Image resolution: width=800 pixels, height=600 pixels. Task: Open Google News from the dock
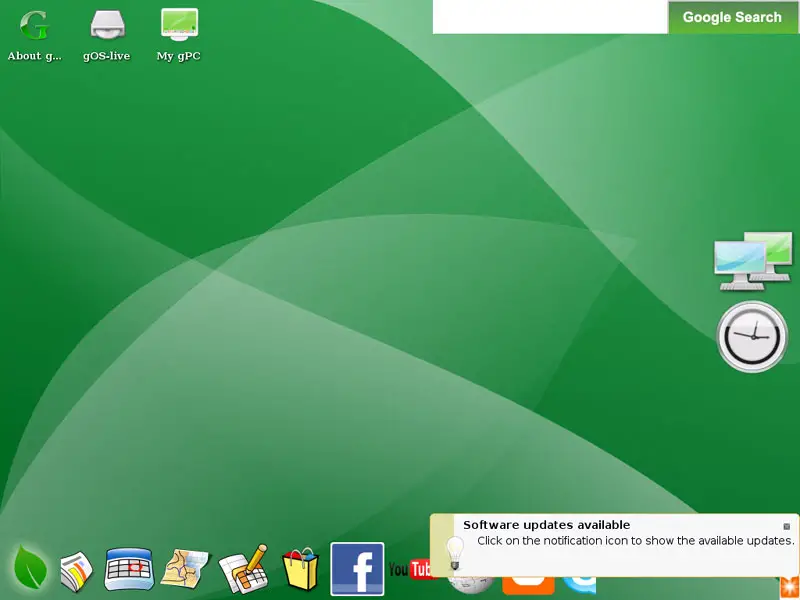(x=77, y=571)
